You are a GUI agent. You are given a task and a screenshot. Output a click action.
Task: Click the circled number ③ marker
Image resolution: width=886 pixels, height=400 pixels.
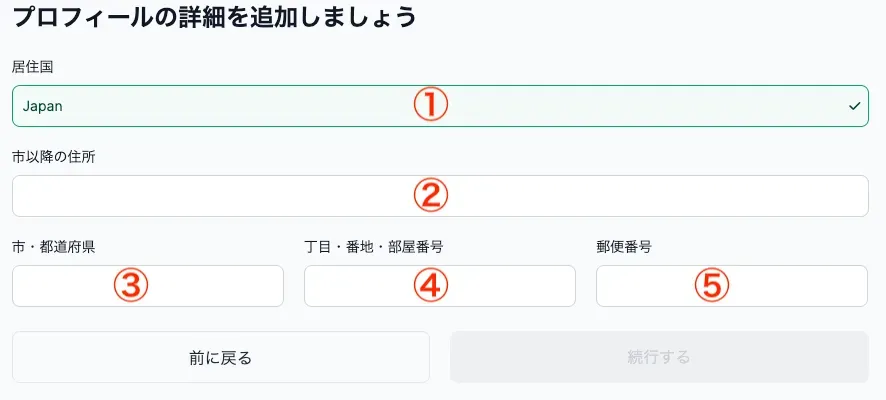coord(130,286)
